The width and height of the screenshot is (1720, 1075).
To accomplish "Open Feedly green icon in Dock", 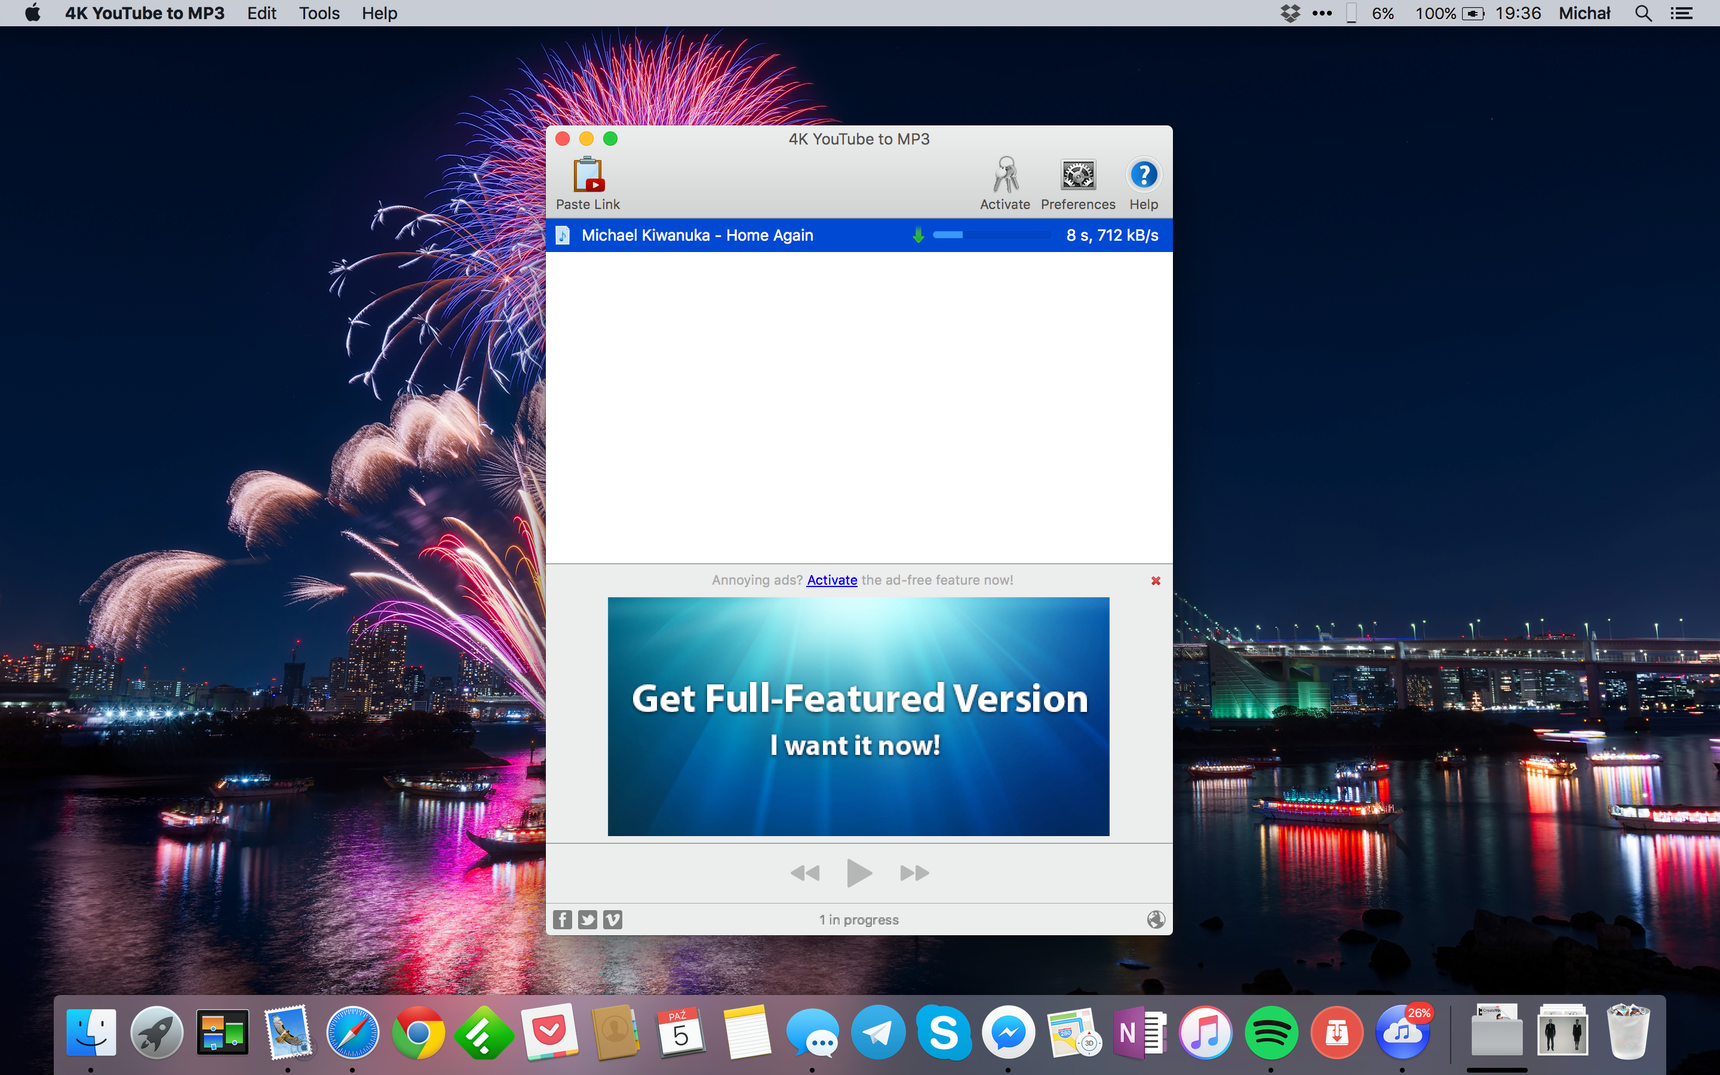I will [x=484, y=1033].
